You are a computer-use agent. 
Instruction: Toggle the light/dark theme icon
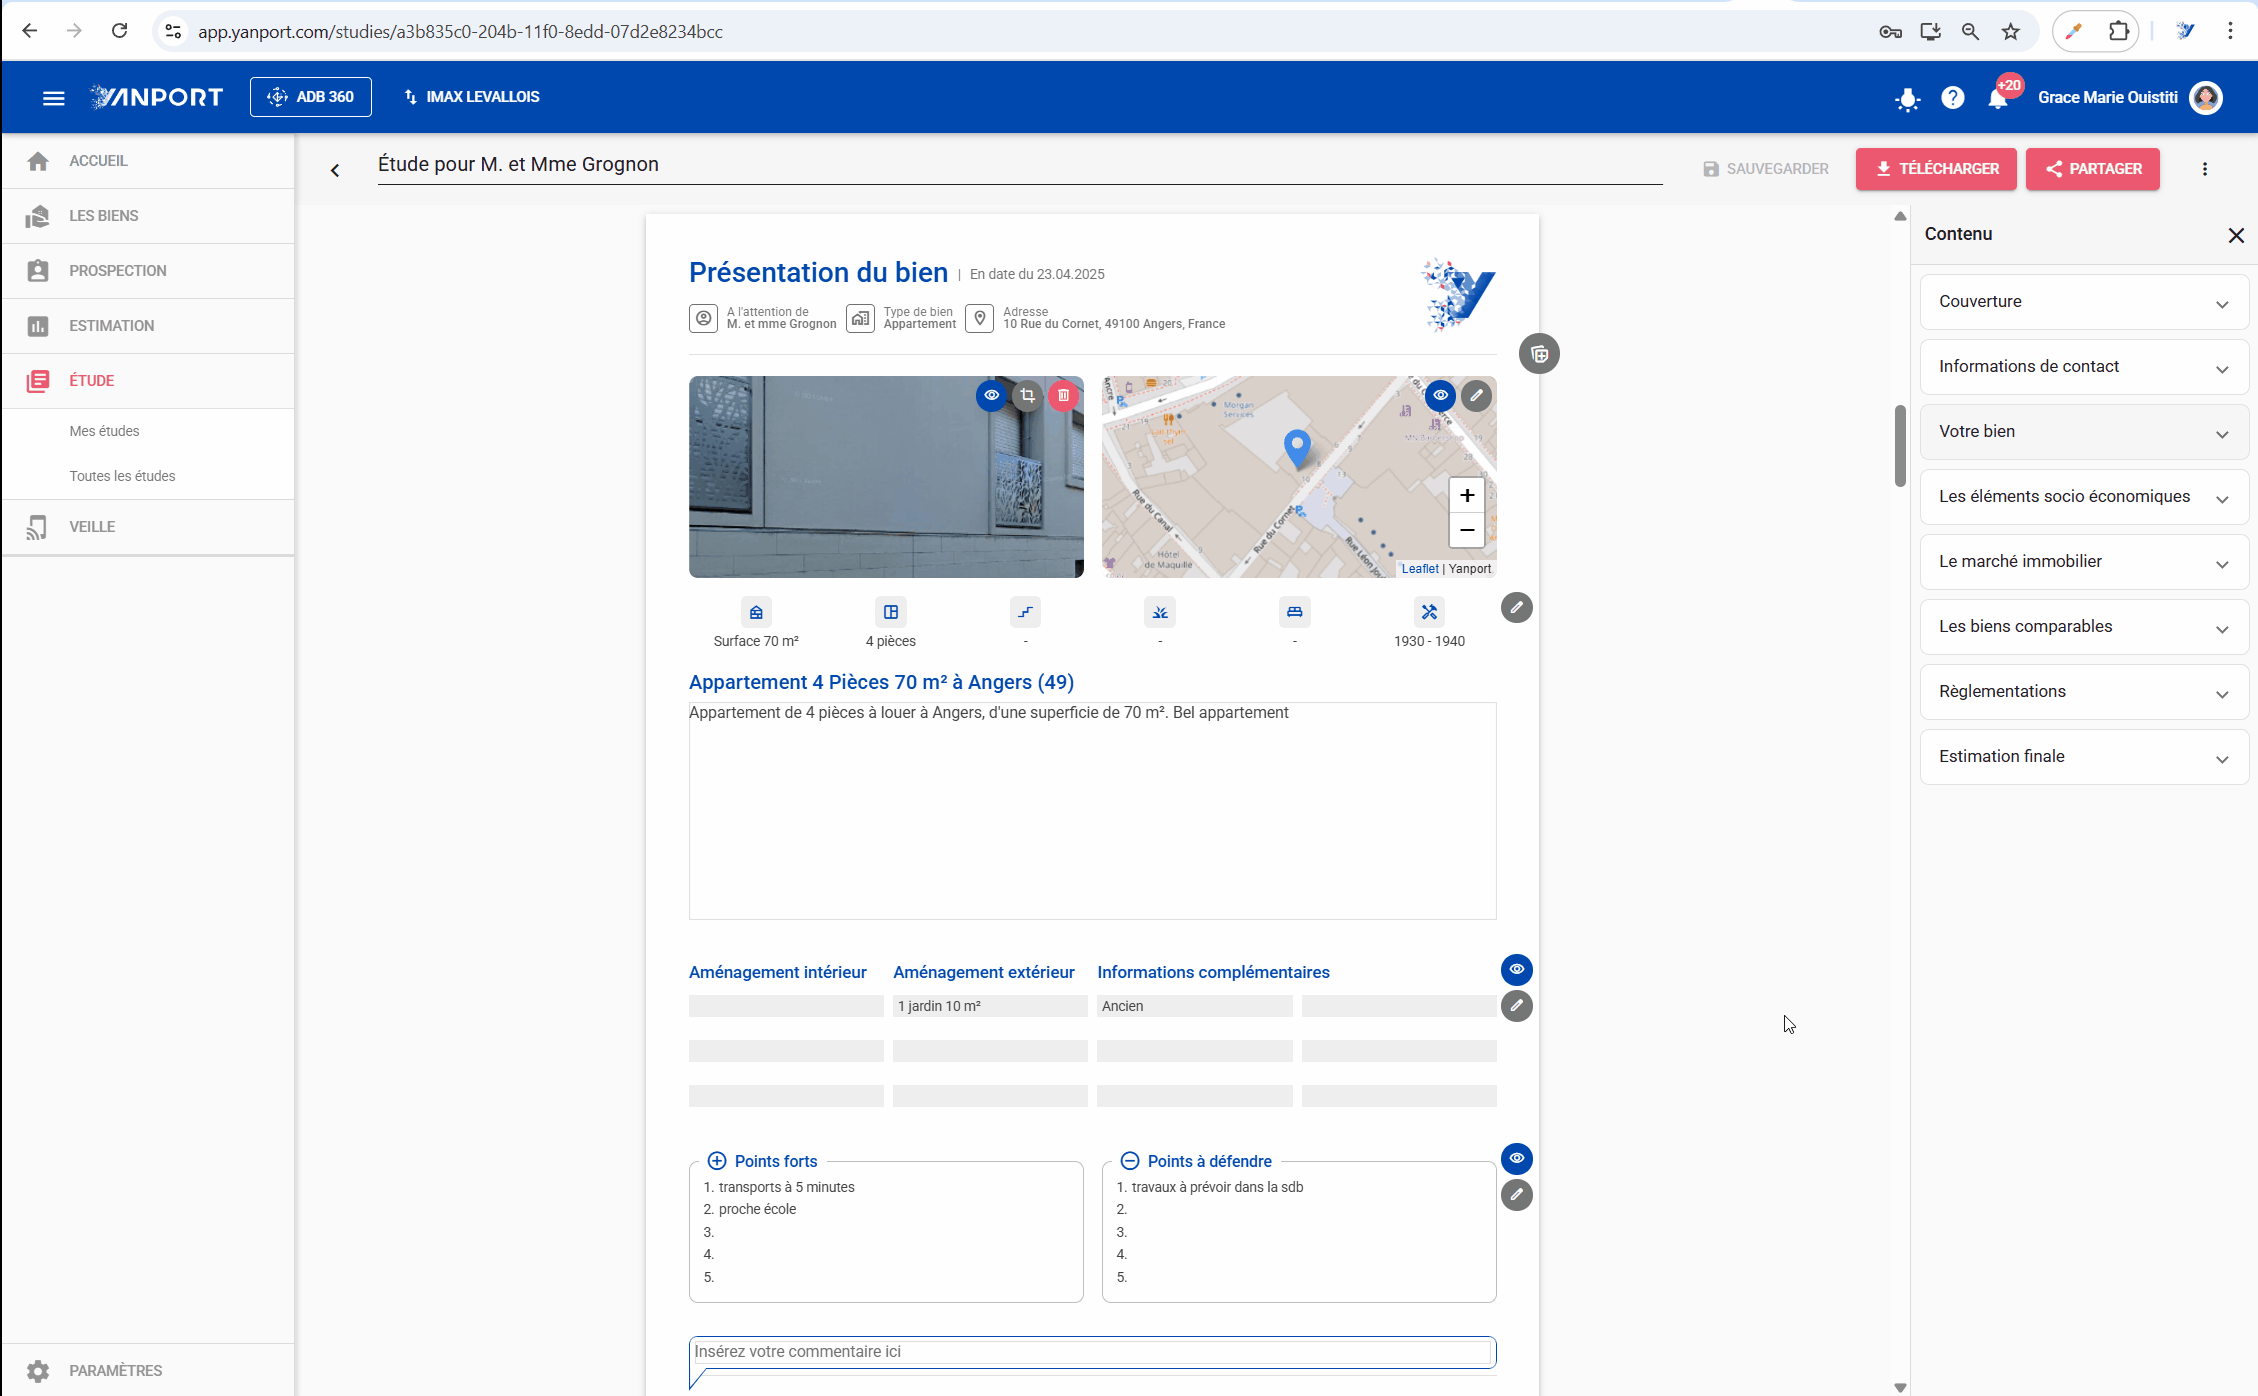point(1907,98)
